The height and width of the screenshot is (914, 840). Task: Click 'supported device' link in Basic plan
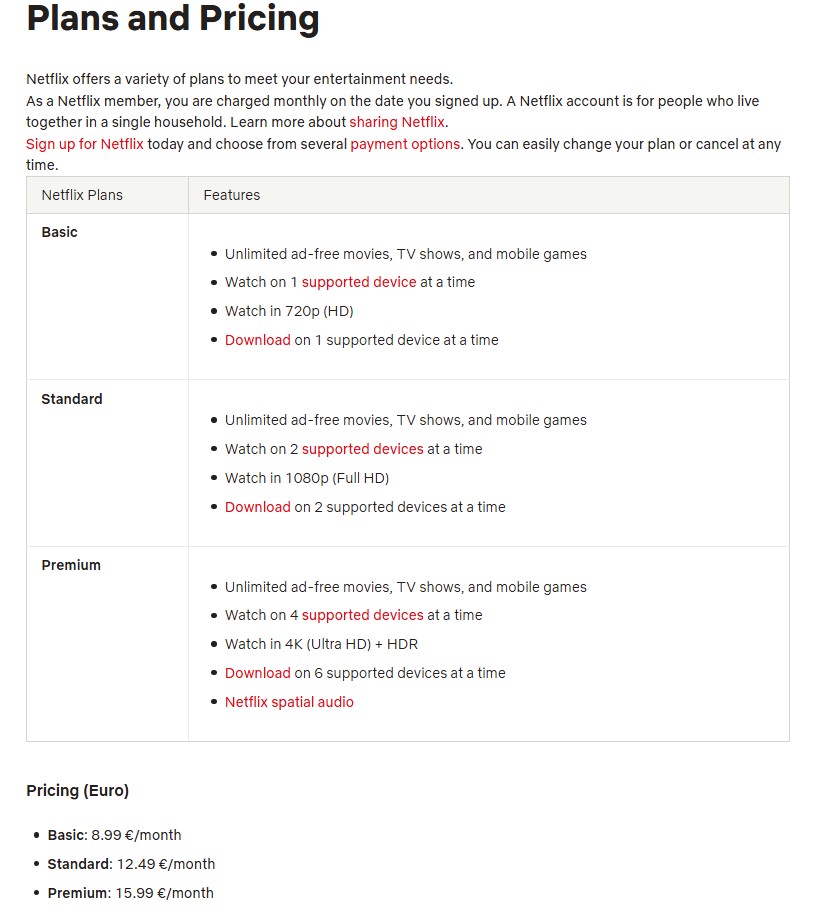tap(359, 282)
